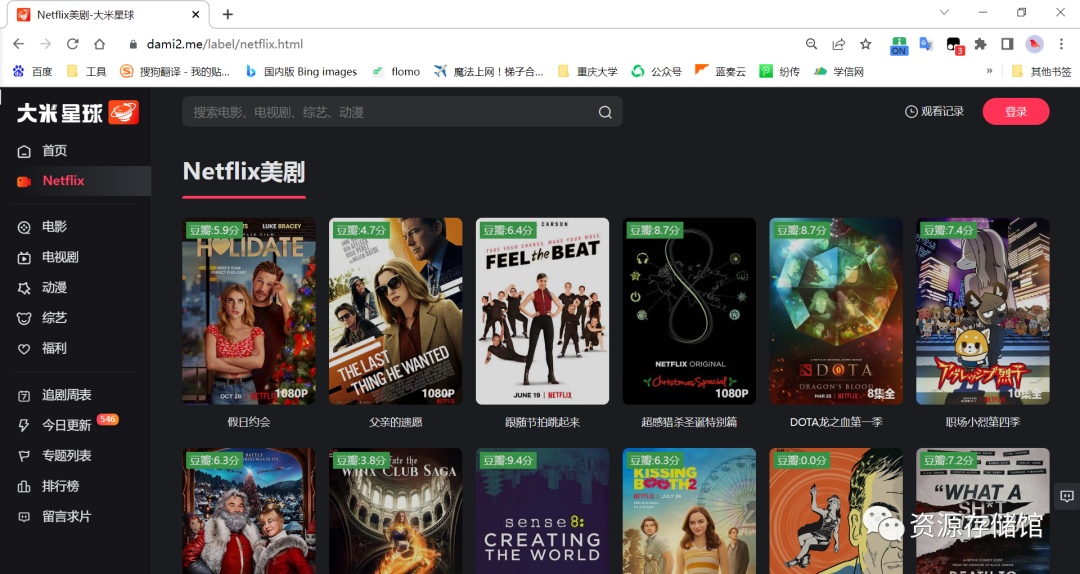Click the browser address bar URL

(x=225, y=44)
